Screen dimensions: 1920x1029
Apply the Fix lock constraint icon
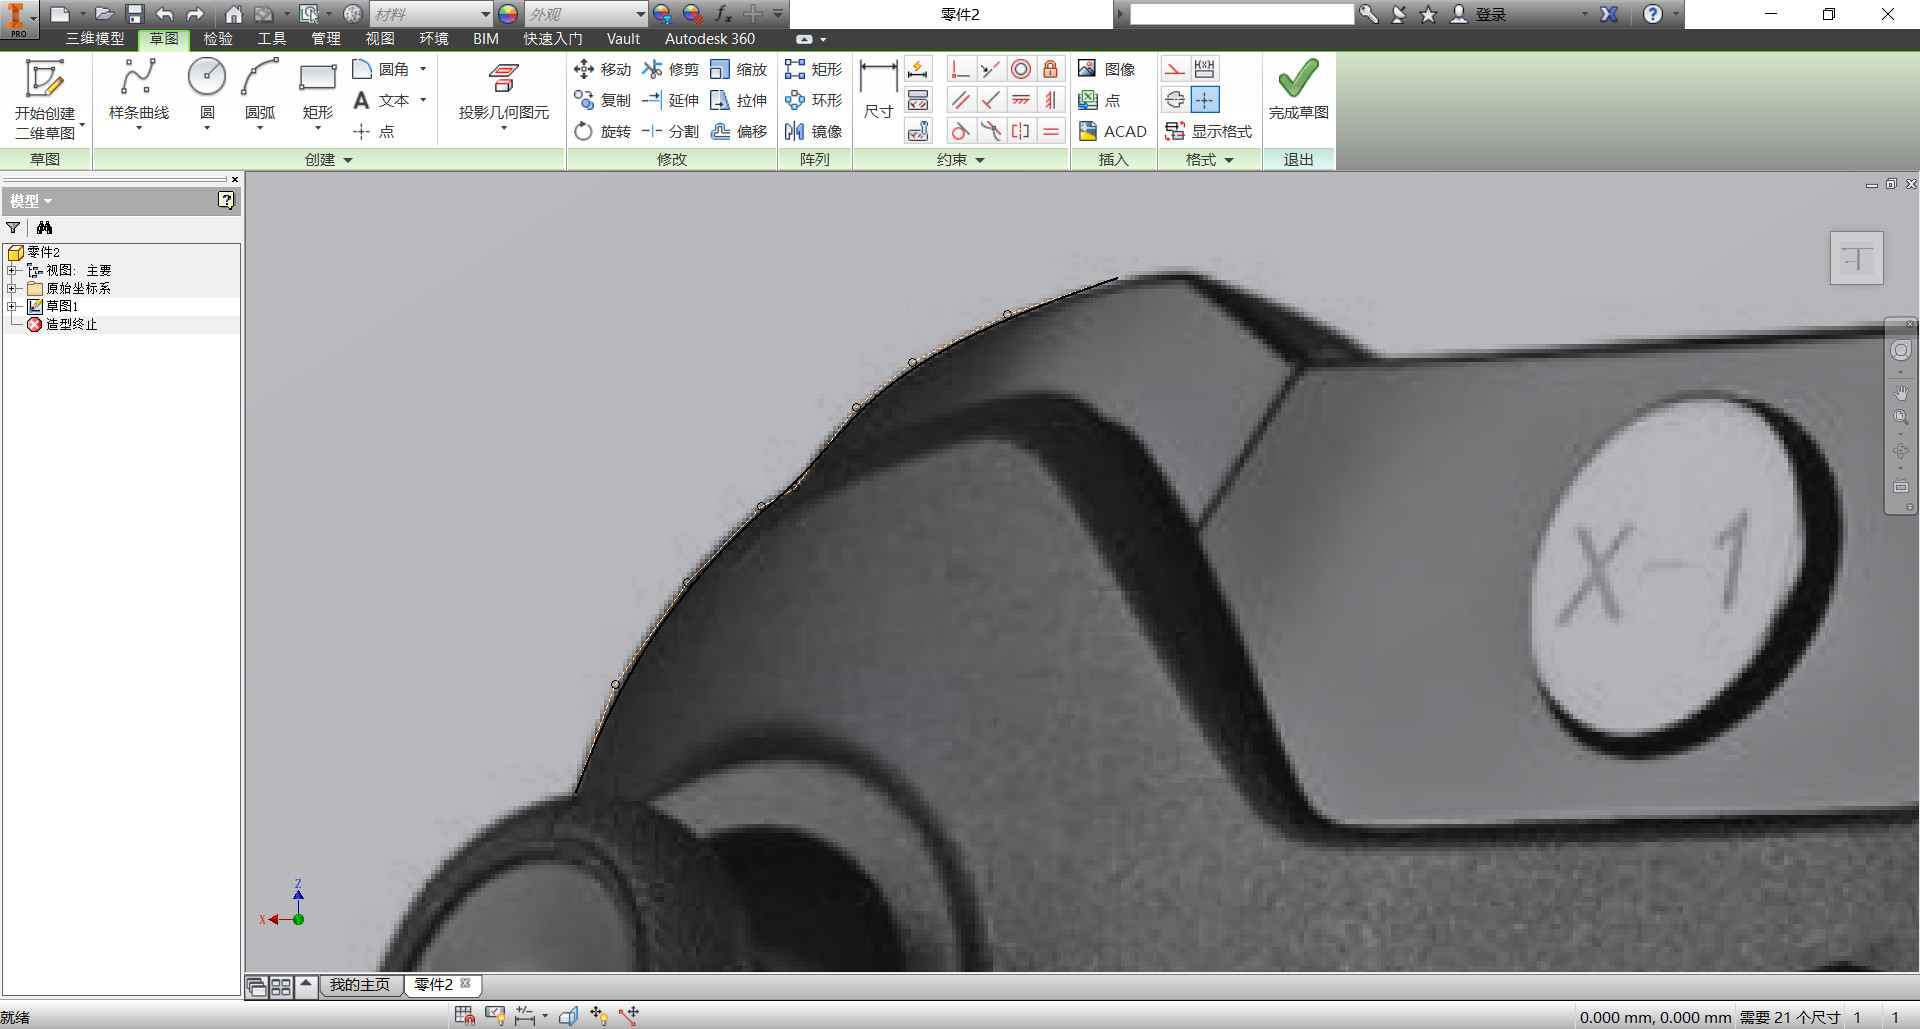coord(1050,69)
